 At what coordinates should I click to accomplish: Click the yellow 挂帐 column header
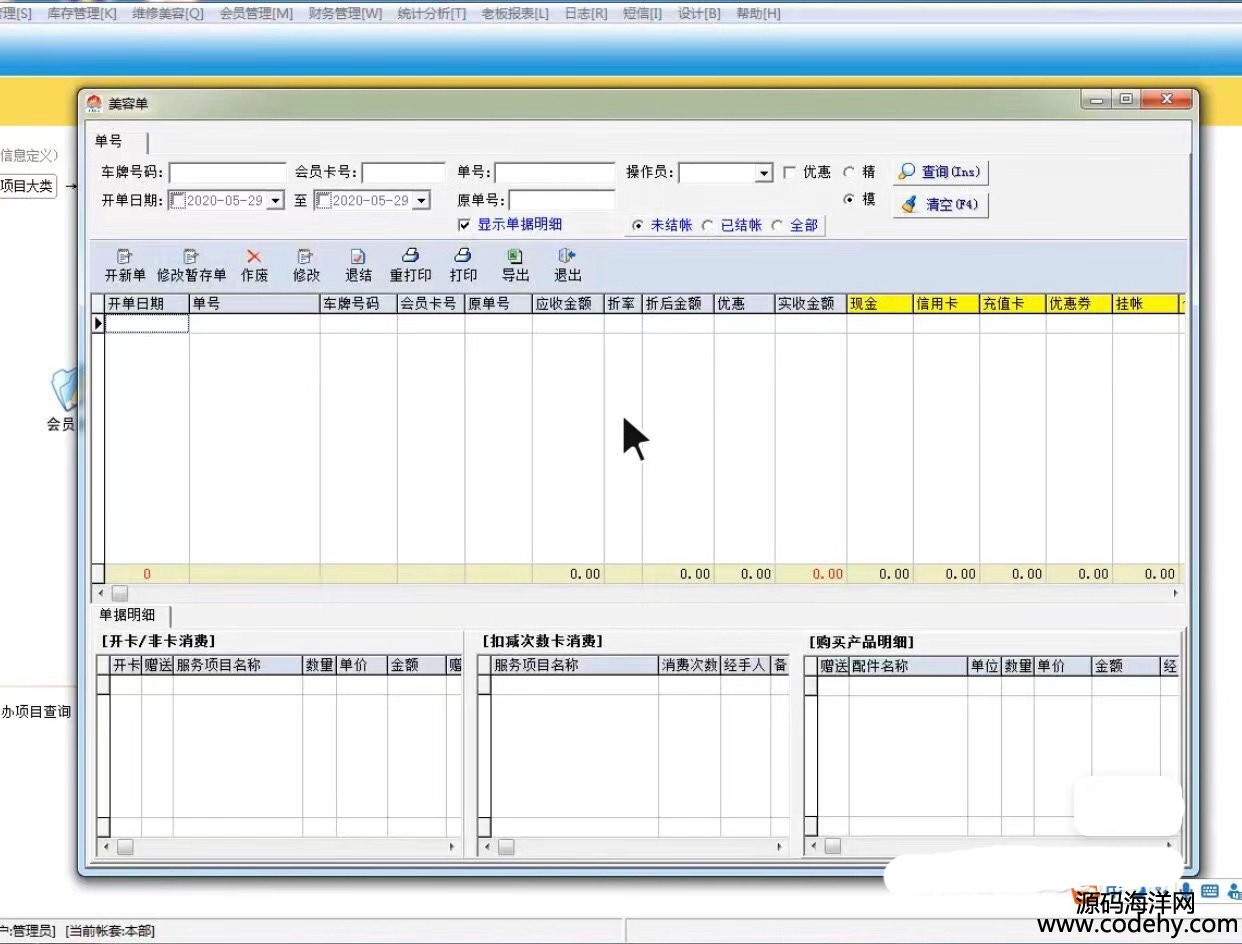(1146, 304)
